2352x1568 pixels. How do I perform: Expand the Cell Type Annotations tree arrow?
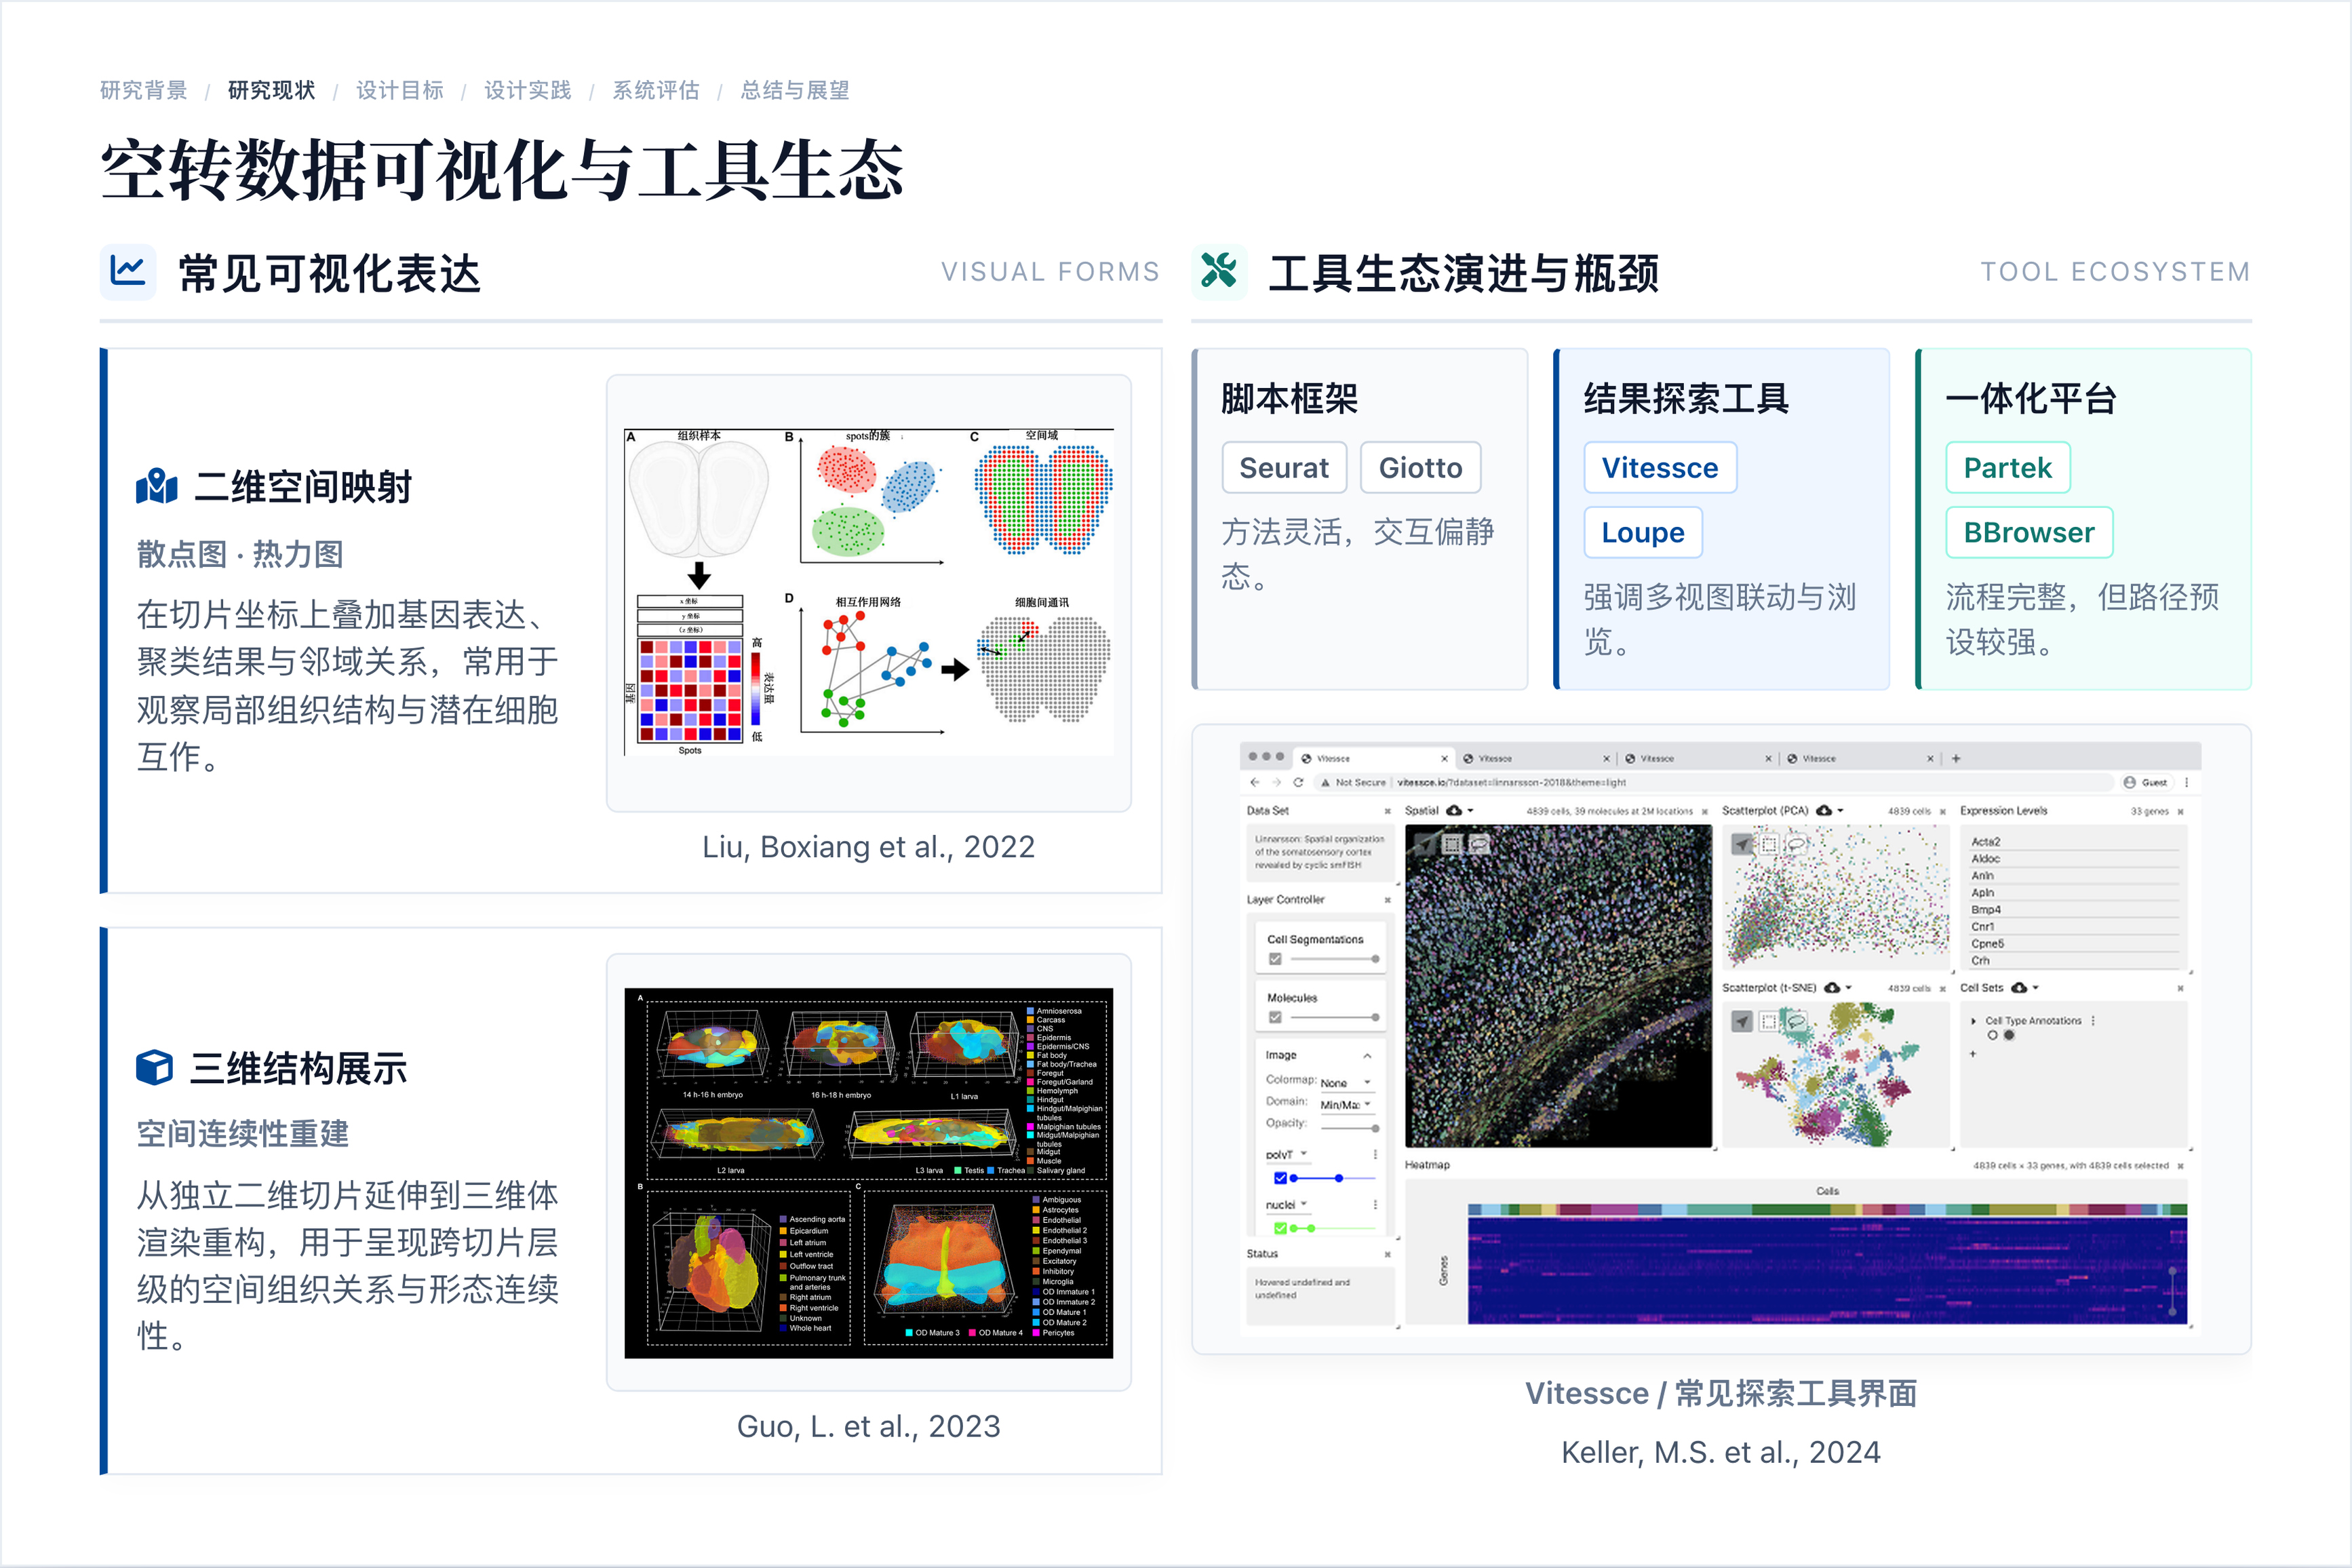pyautogui.click(x=1973, y=1021)
